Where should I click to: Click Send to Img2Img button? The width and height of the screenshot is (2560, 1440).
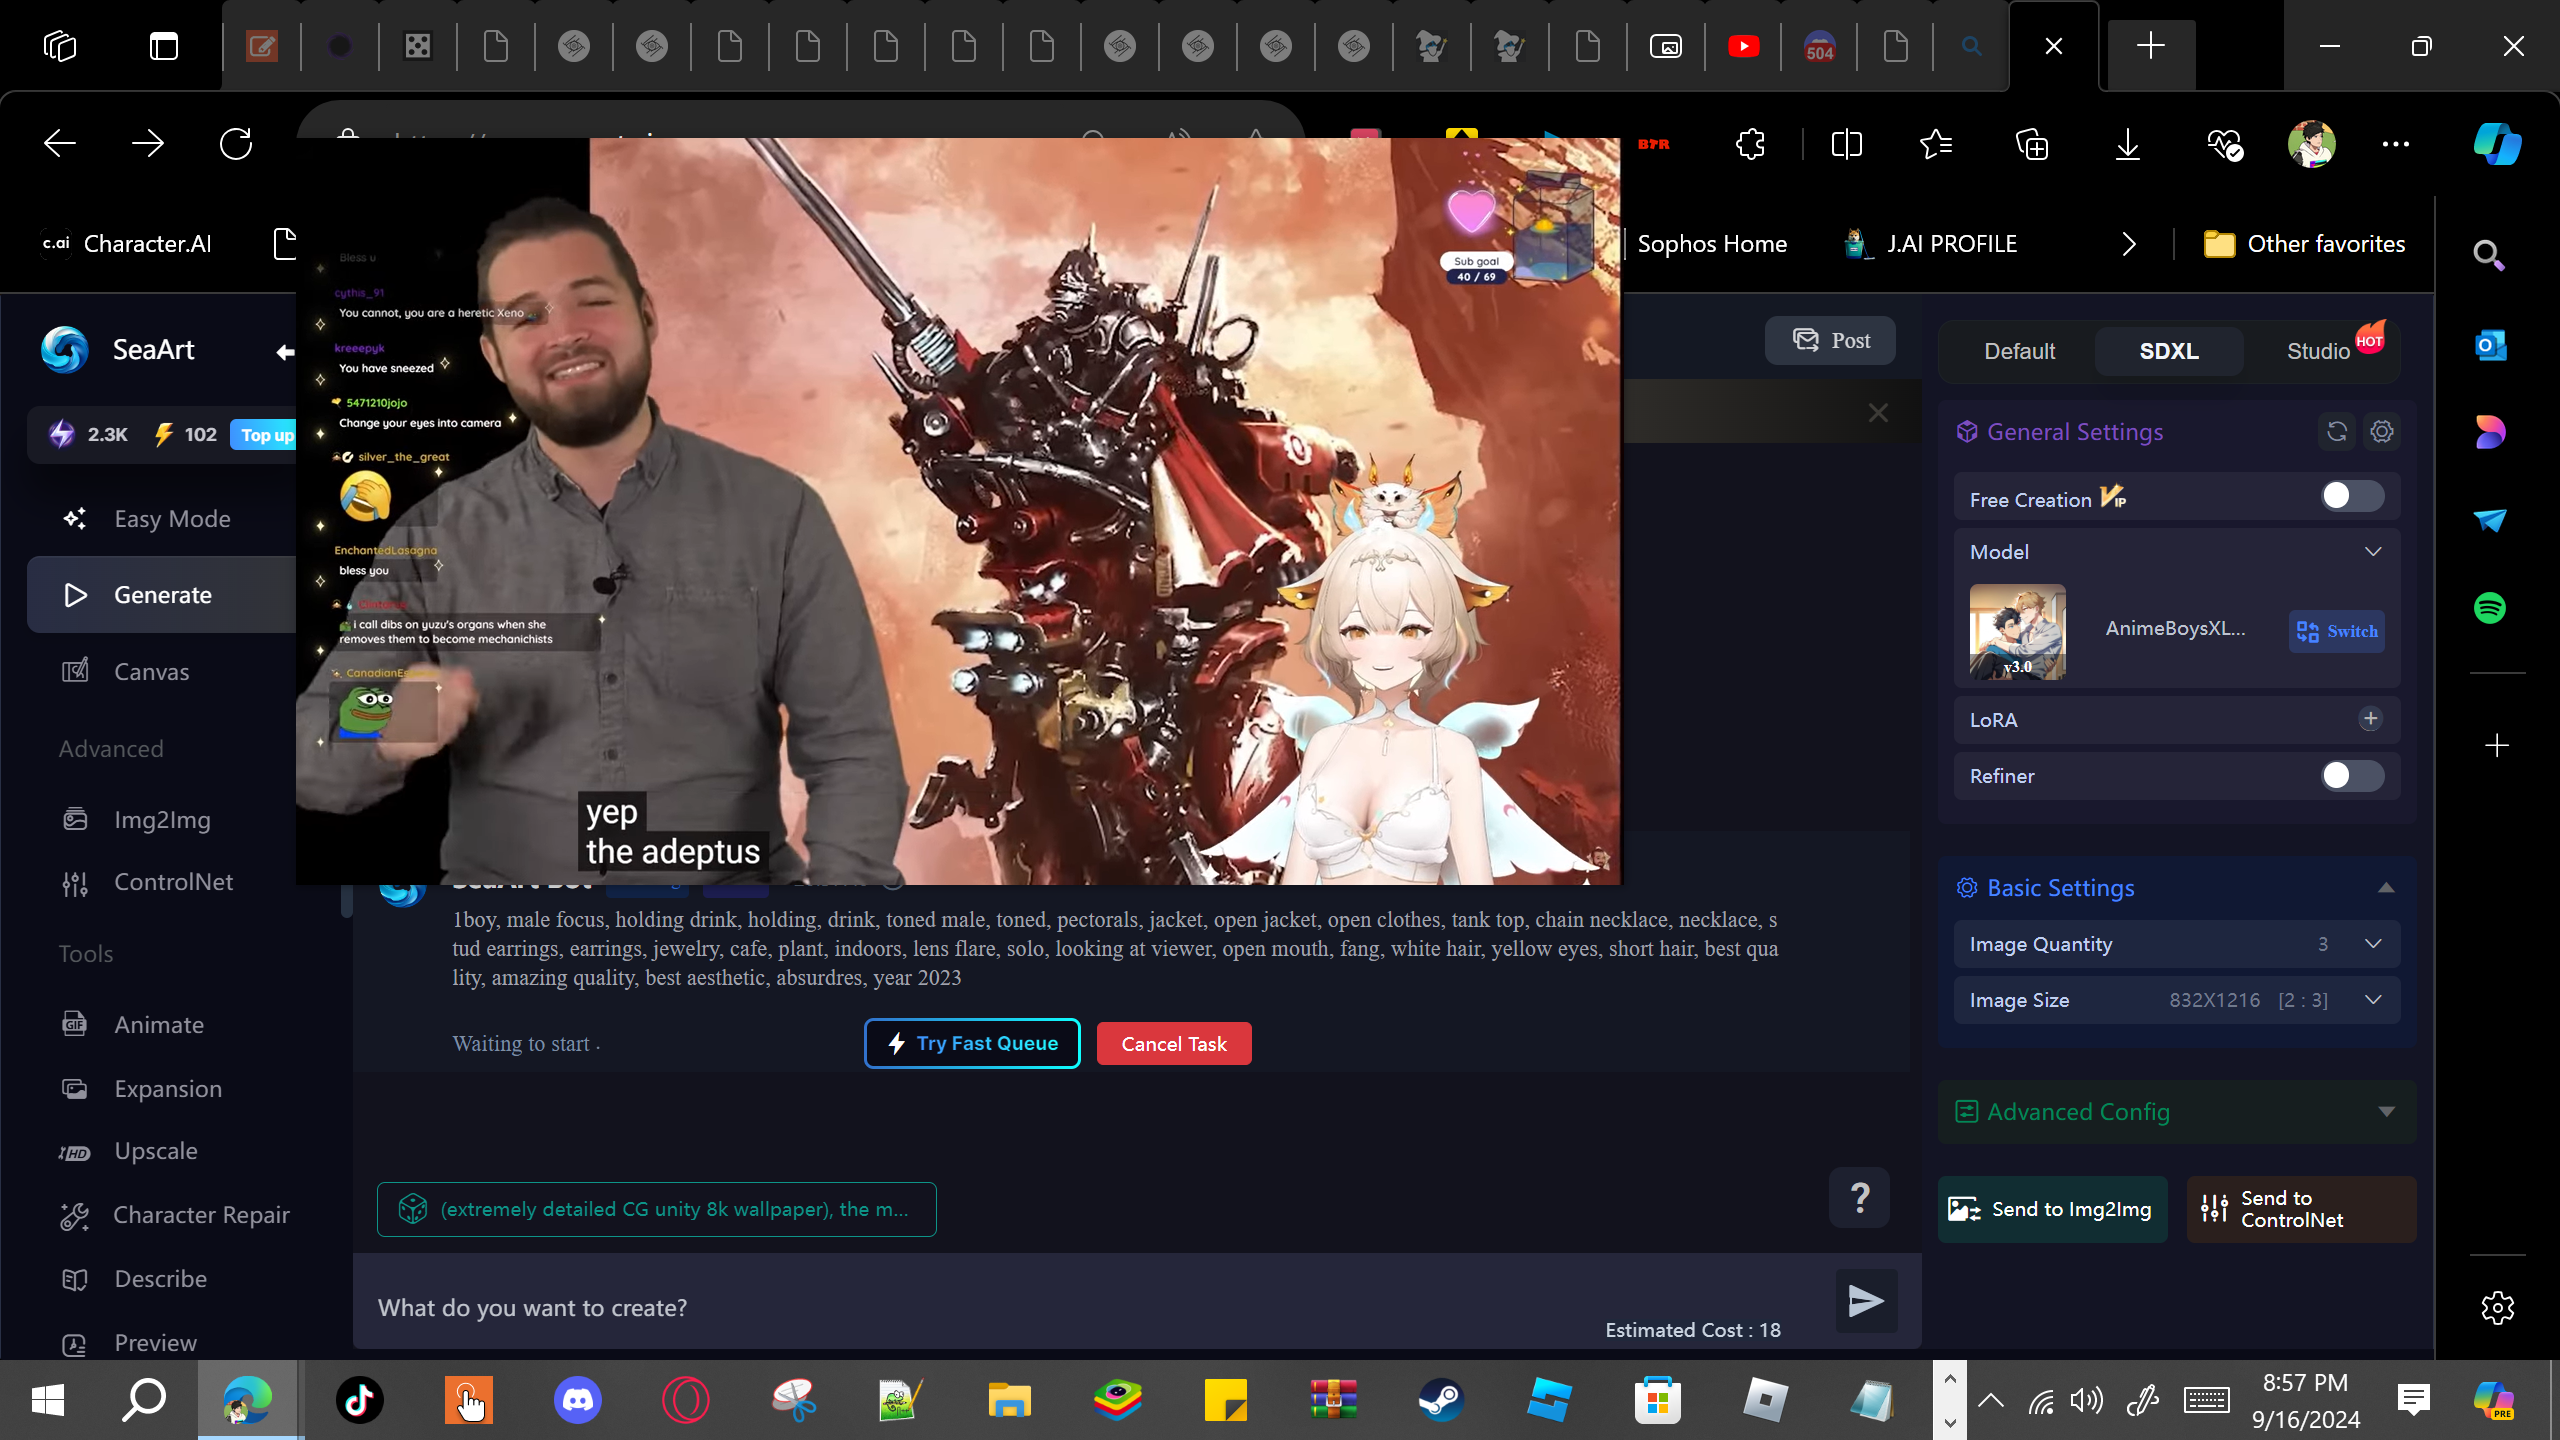(x=2052, y=1209)
